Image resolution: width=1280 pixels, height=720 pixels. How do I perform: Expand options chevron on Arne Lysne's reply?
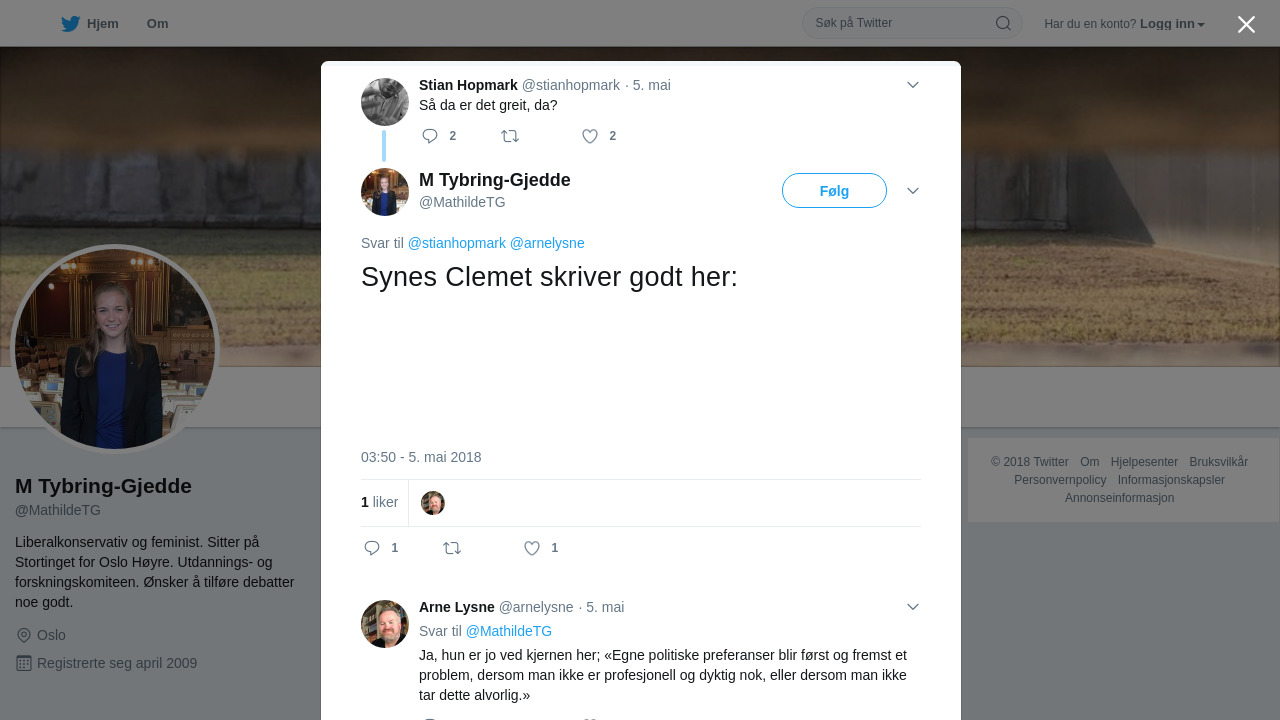tap(913, 607)
